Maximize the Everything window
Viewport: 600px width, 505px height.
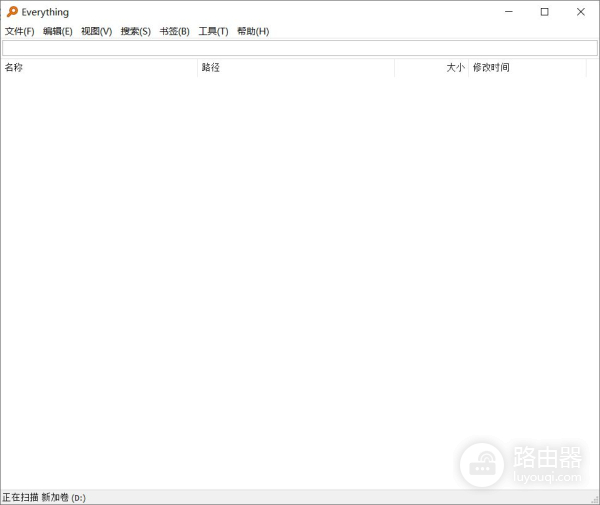click(545, 12)
